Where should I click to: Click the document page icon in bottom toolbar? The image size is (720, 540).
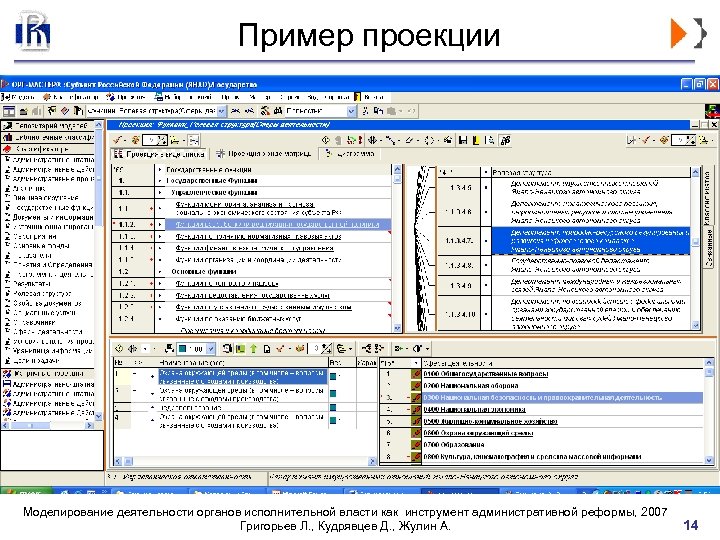[266, 349]
